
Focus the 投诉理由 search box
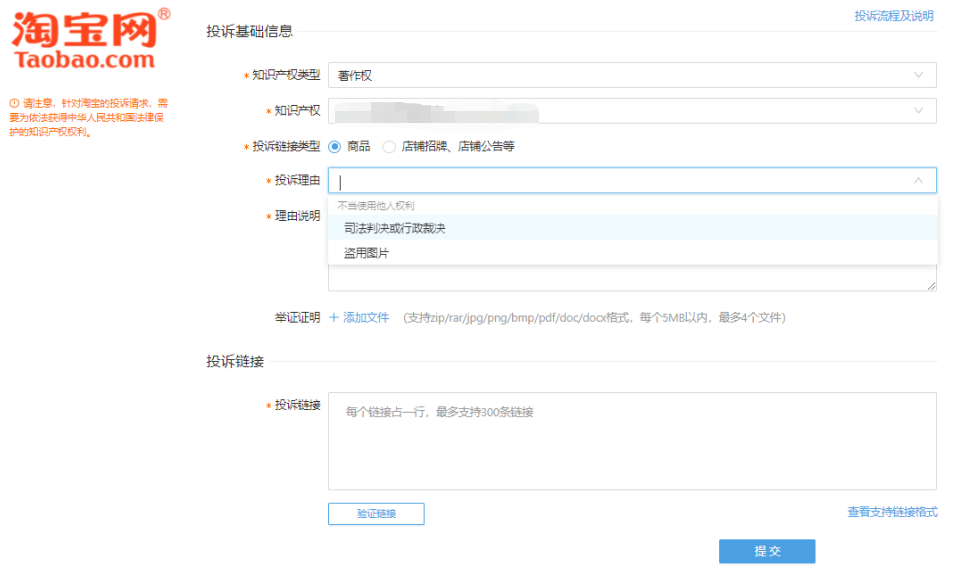click(620, 181)
